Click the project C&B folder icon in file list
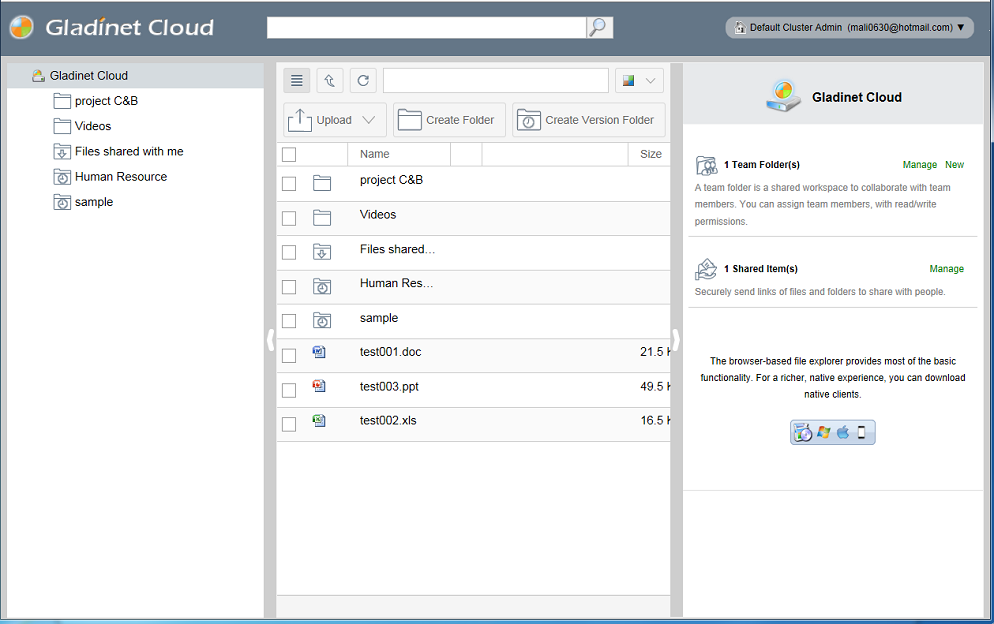 tap(322, 183)
